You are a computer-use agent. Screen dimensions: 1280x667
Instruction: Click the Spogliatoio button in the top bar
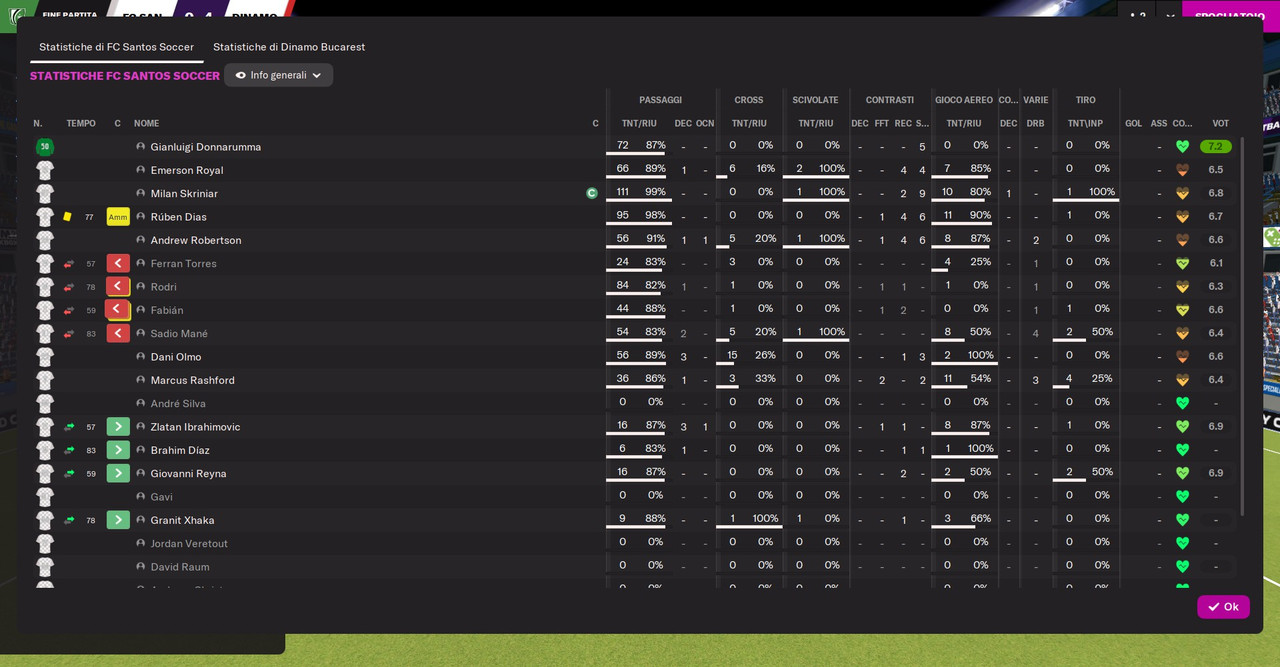click(1231, 16)
